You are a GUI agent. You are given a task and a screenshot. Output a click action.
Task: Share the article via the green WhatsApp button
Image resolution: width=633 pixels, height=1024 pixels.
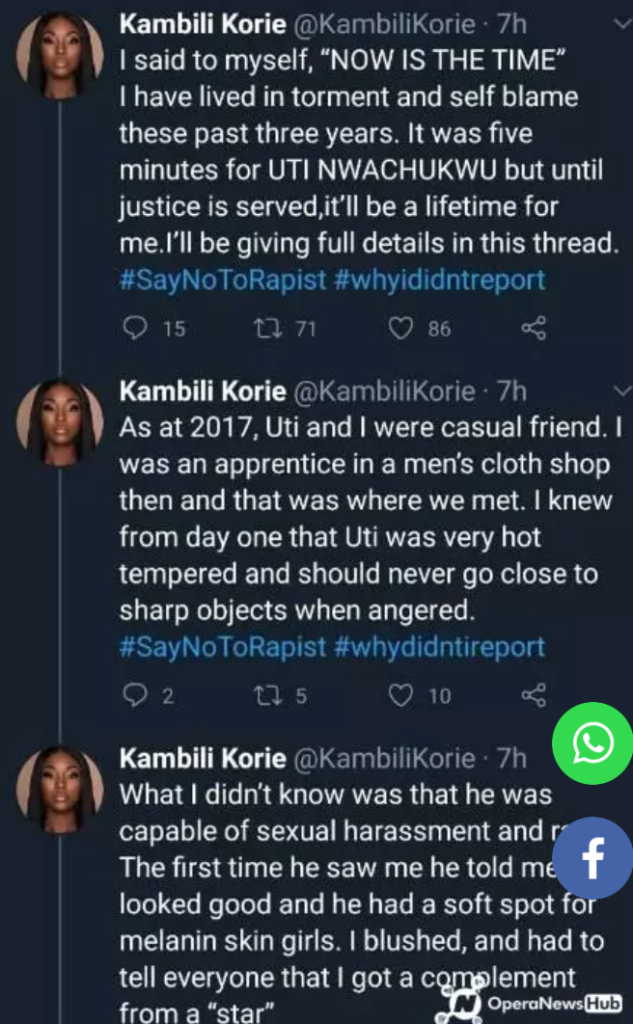pyautogui.click(x=592, y=743)
